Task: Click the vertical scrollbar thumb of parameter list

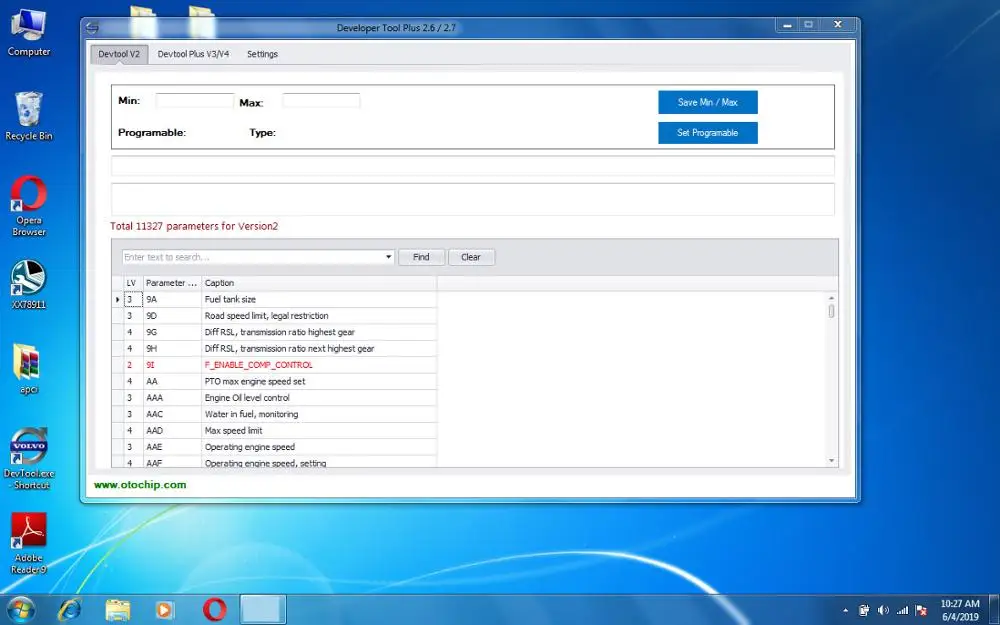Action: tap(832, 311)
